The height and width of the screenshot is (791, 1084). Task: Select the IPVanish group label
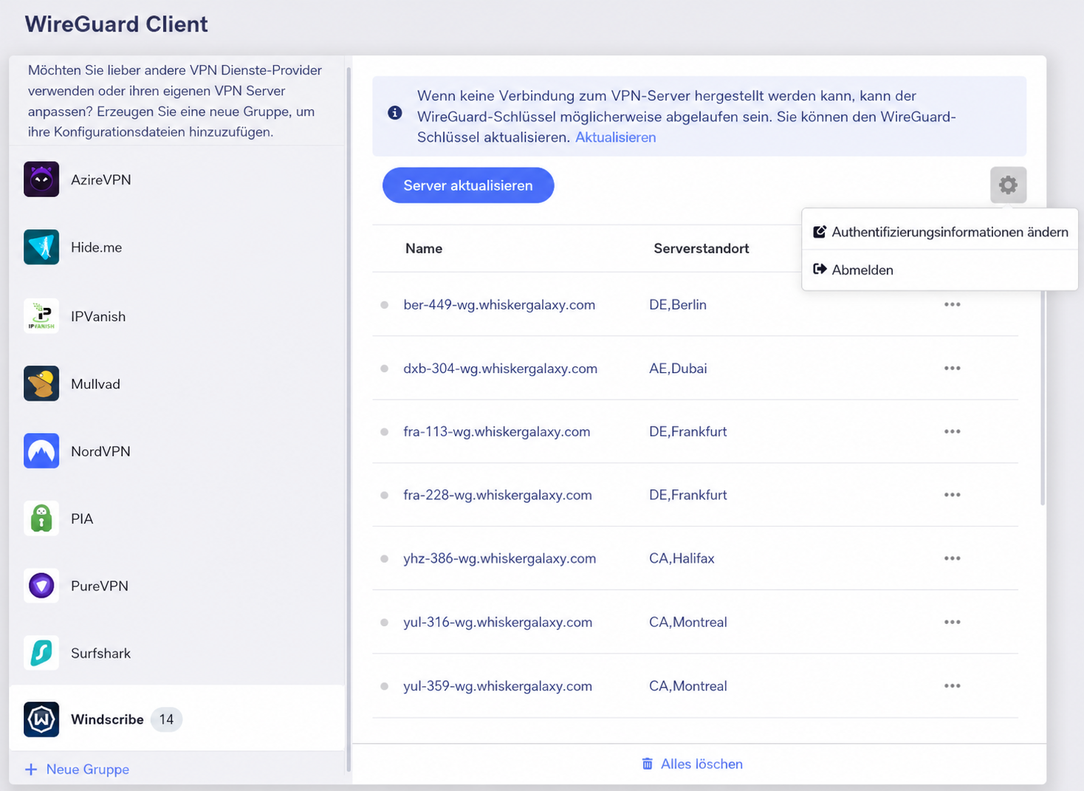pyautogui.click(x=98, y=317)
